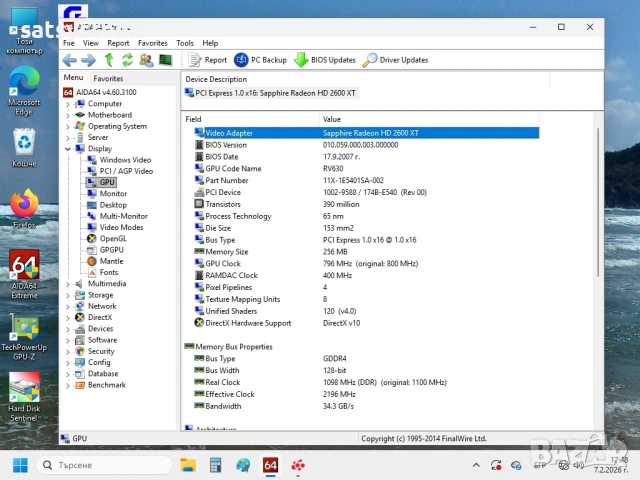Select the BIOS Version row
Screen dimensions: 640x480
366,145
